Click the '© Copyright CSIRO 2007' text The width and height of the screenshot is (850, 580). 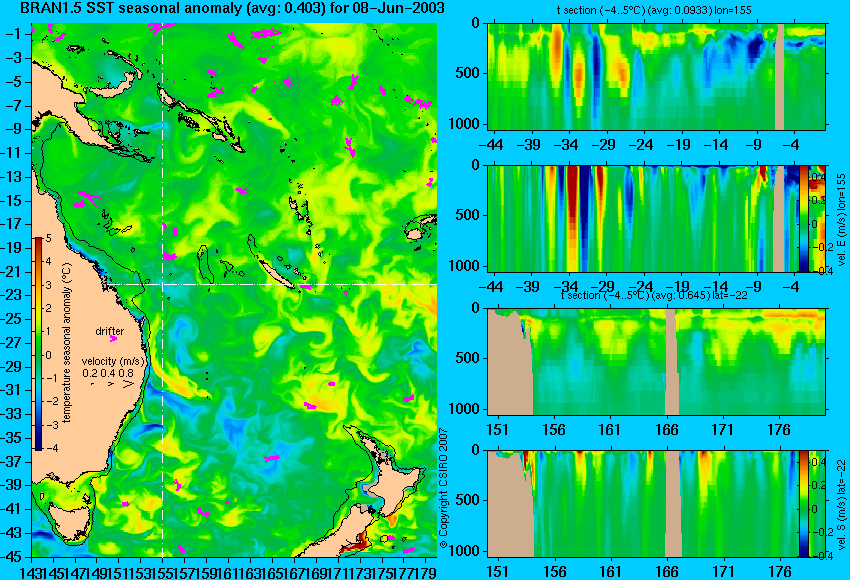click(443, 488)
